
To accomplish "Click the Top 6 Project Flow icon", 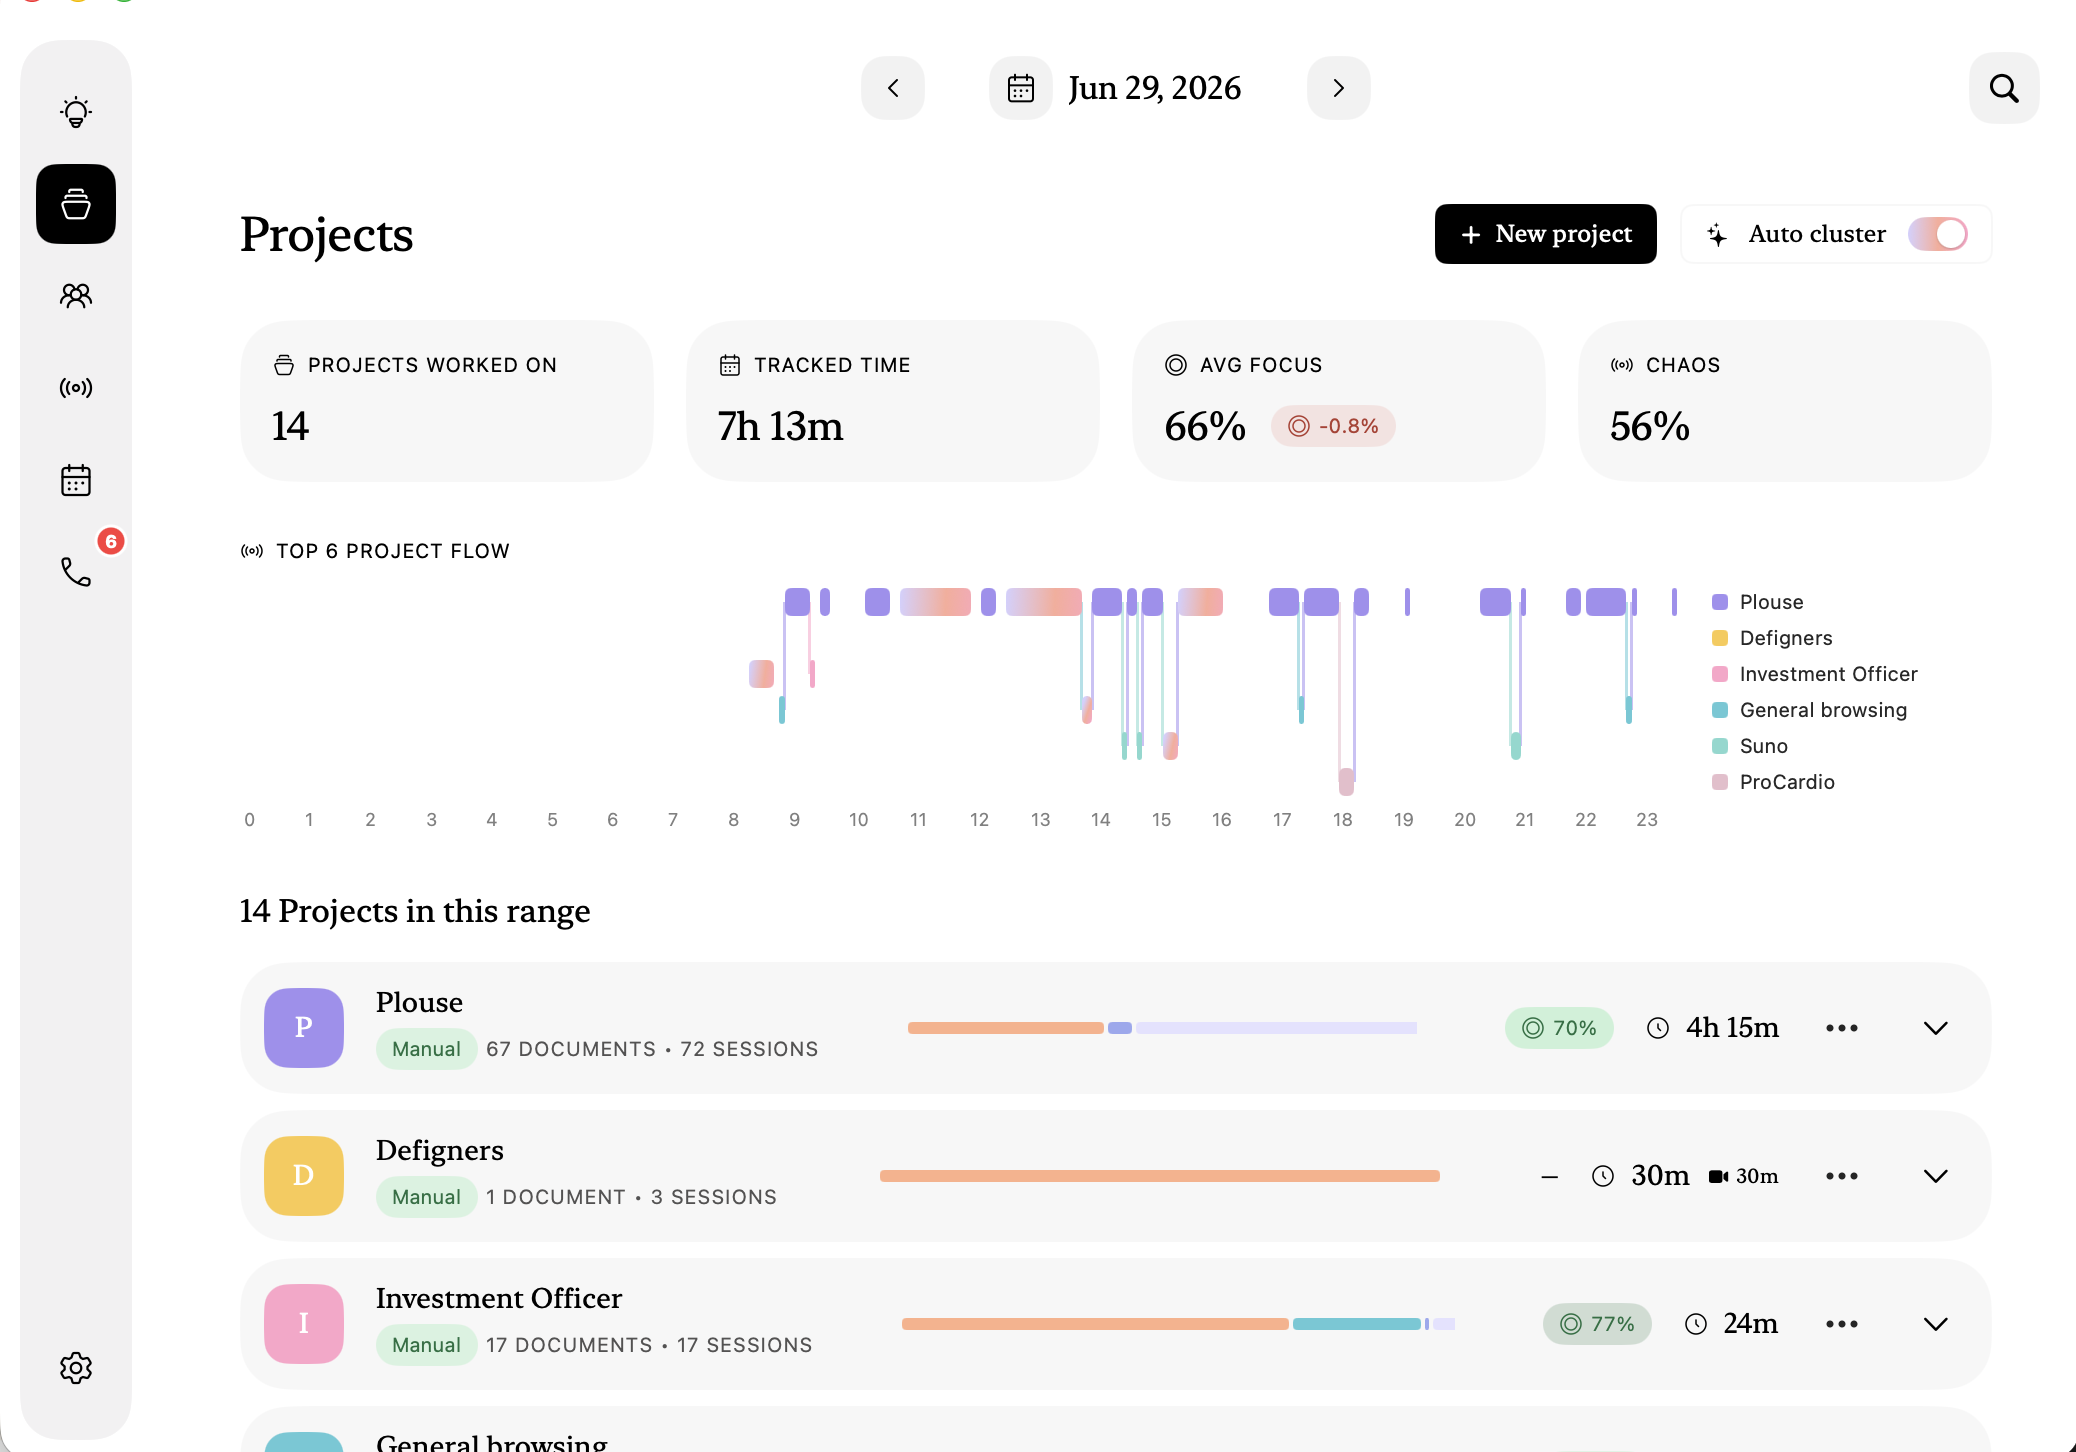I will [x=252, y=551].
